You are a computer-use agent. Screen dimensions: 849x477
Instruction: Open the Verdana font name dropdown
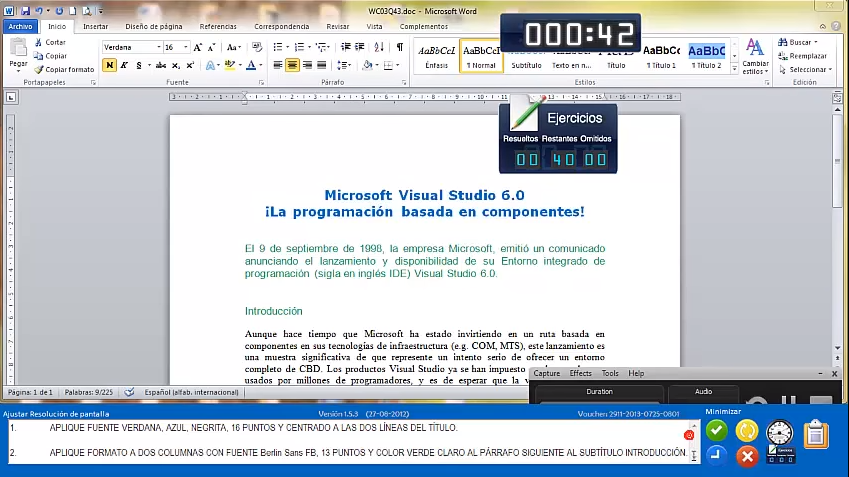pos(159,48)
